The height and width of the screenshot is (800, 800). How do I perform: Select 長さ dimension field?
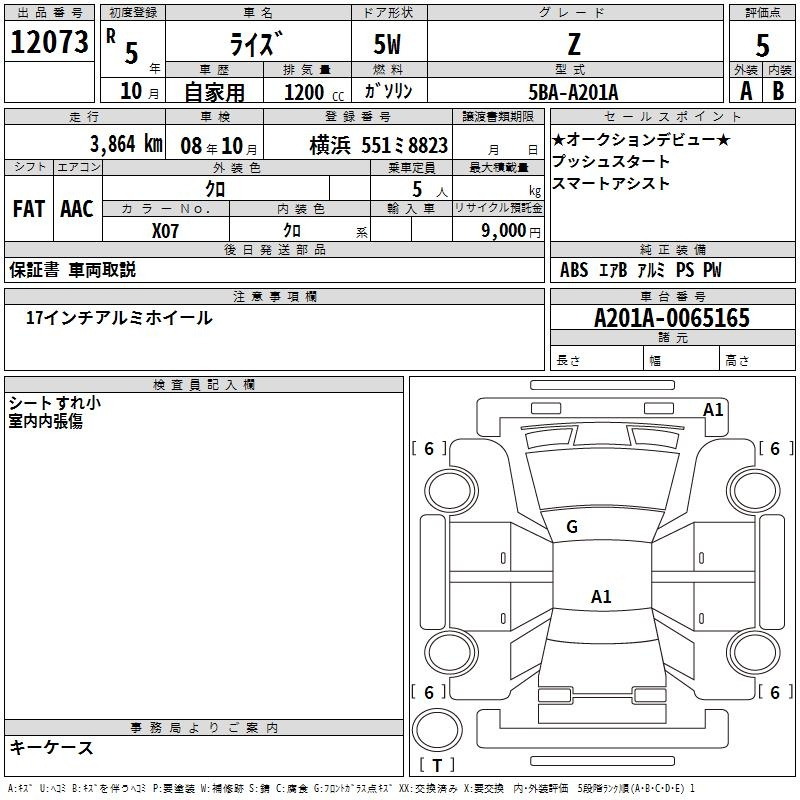tap(597, 360)
